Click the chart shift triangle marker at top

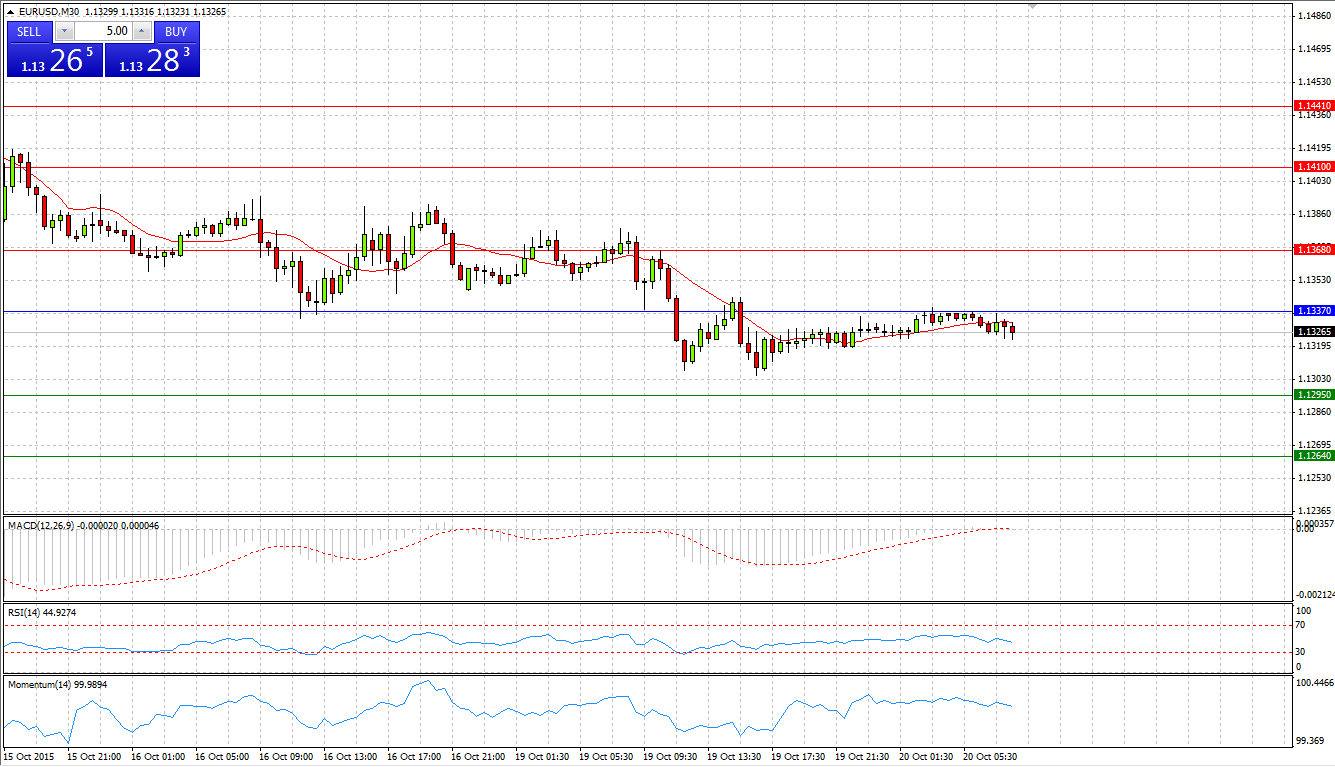pos(1034,7)
